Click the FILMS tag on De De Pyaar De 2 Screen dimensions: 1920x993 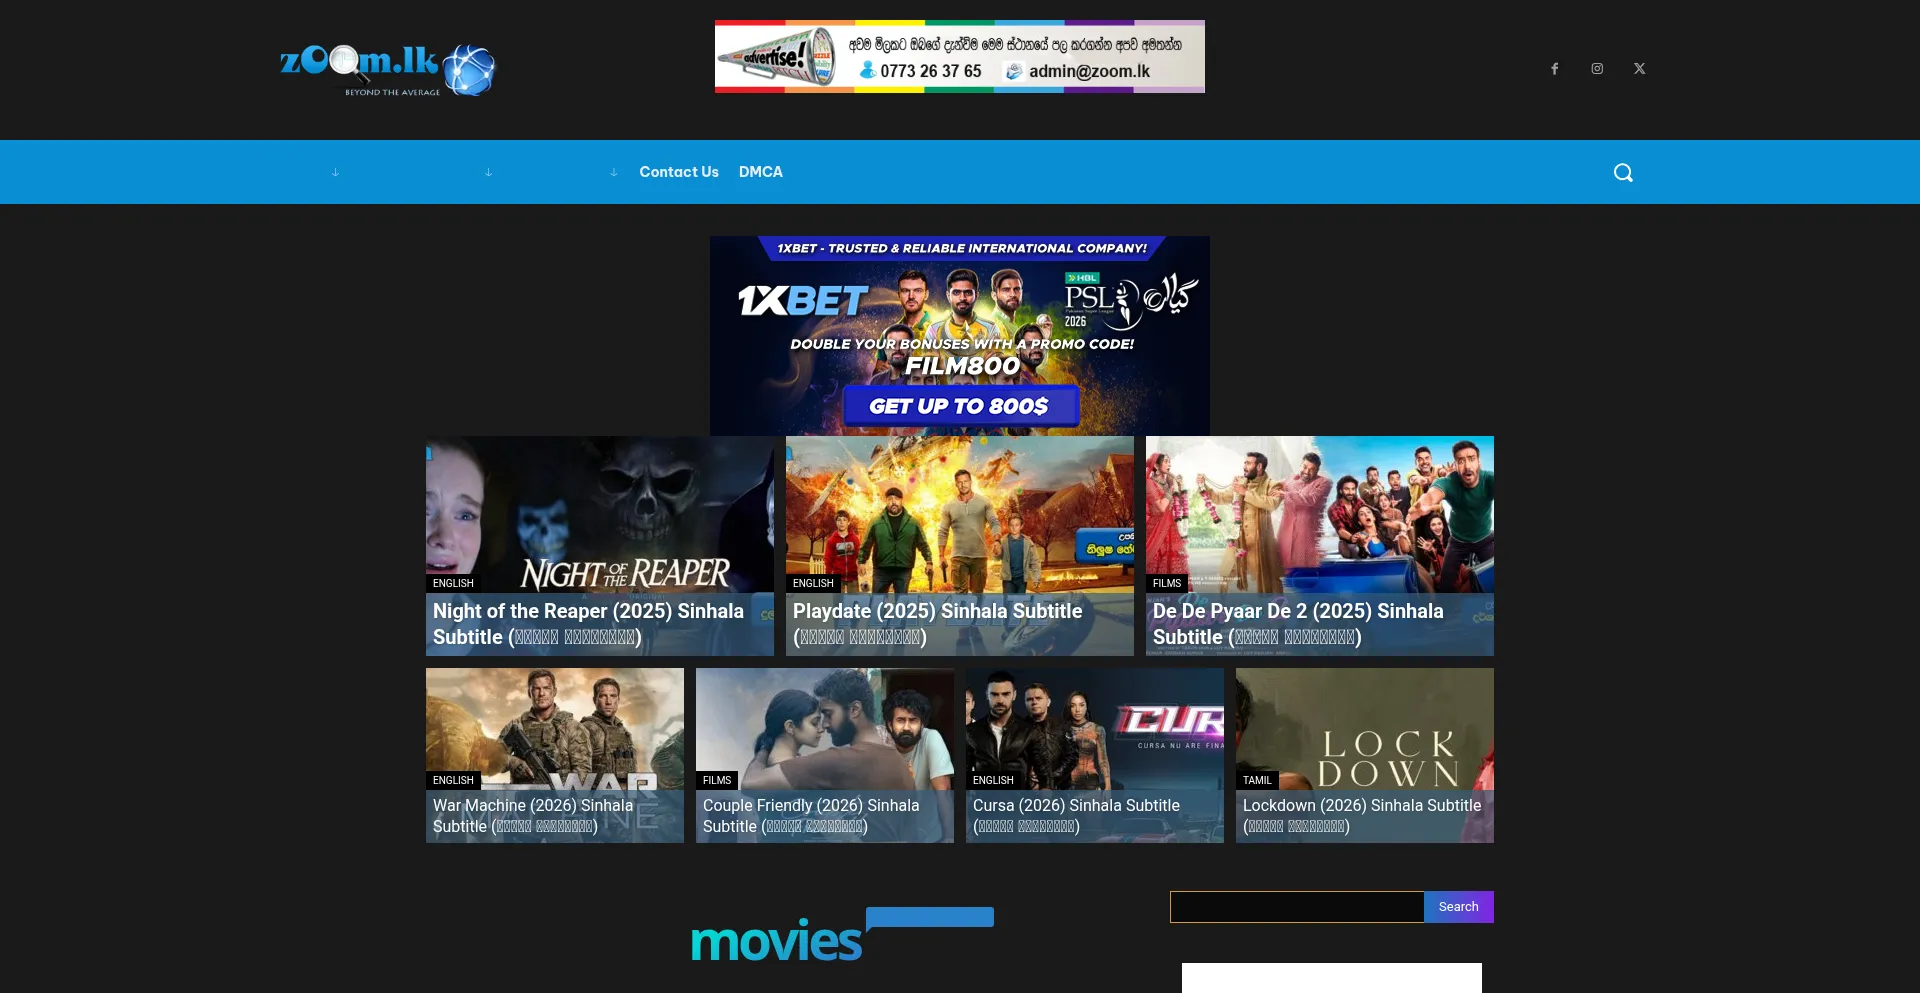coord(1167,583)
